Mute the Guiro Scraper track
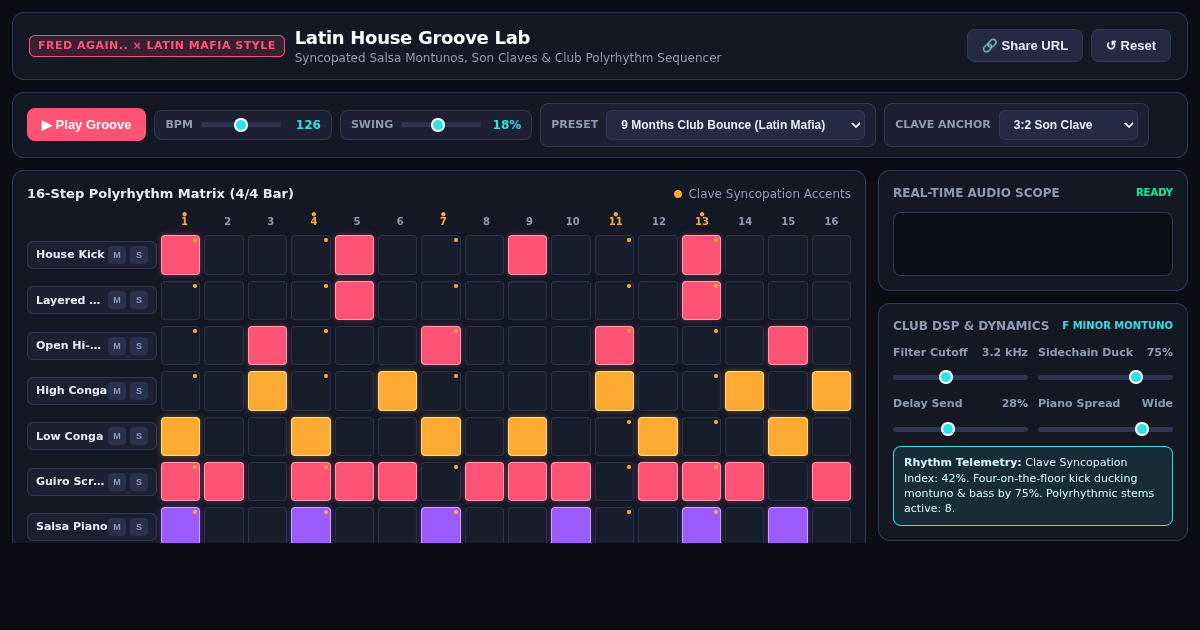The width and height of the screenshot is (1200, 630). 117,482
